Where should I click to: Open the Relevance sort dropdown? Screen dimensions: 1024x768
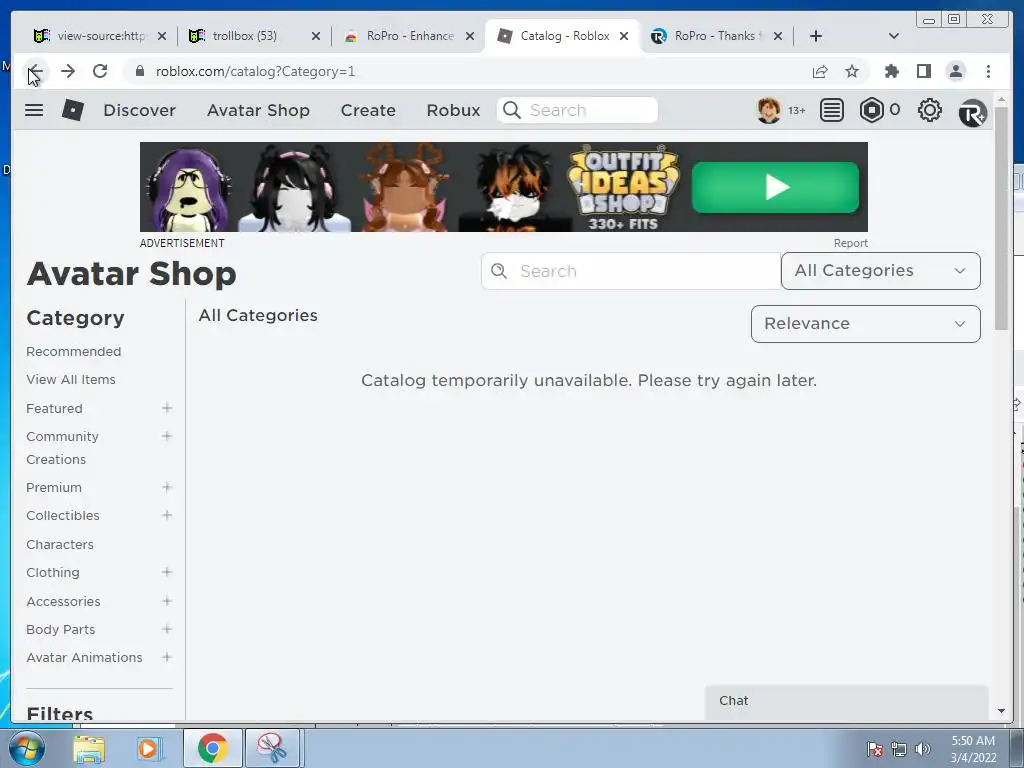[x=865, y=324]
